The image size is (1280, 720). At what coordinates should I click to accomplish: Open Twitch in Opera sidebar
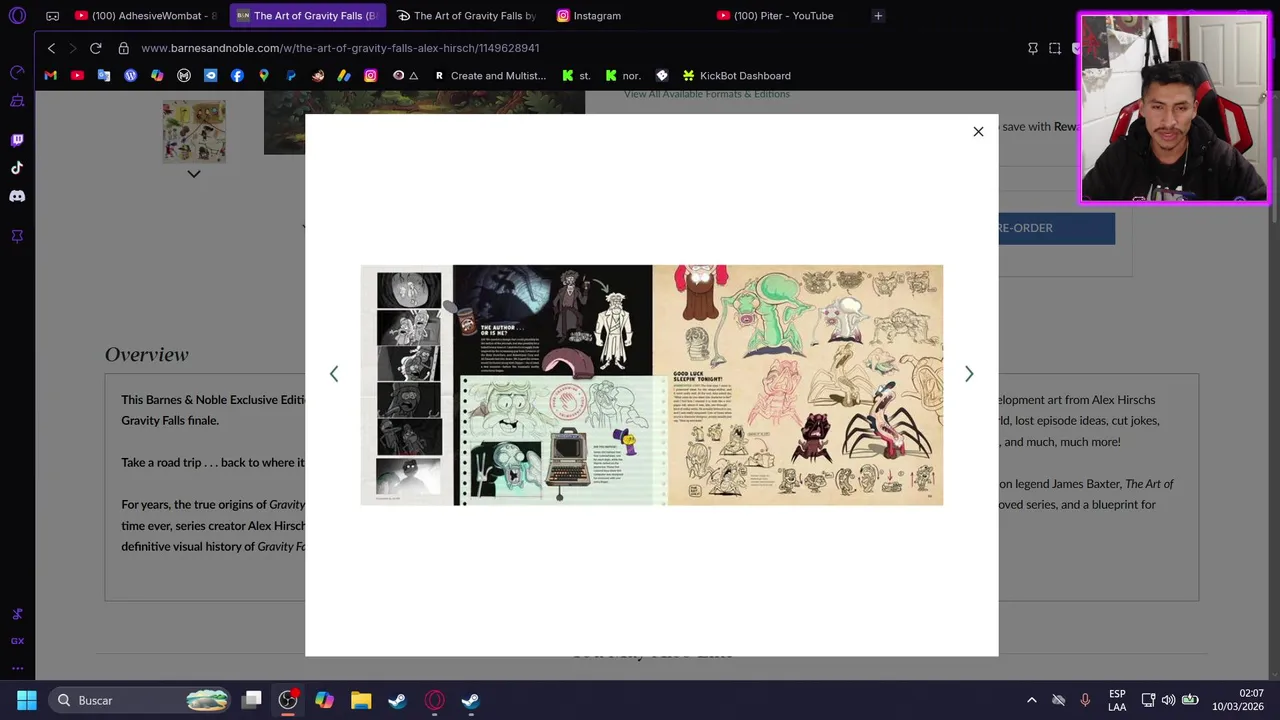tap(17, 140)
